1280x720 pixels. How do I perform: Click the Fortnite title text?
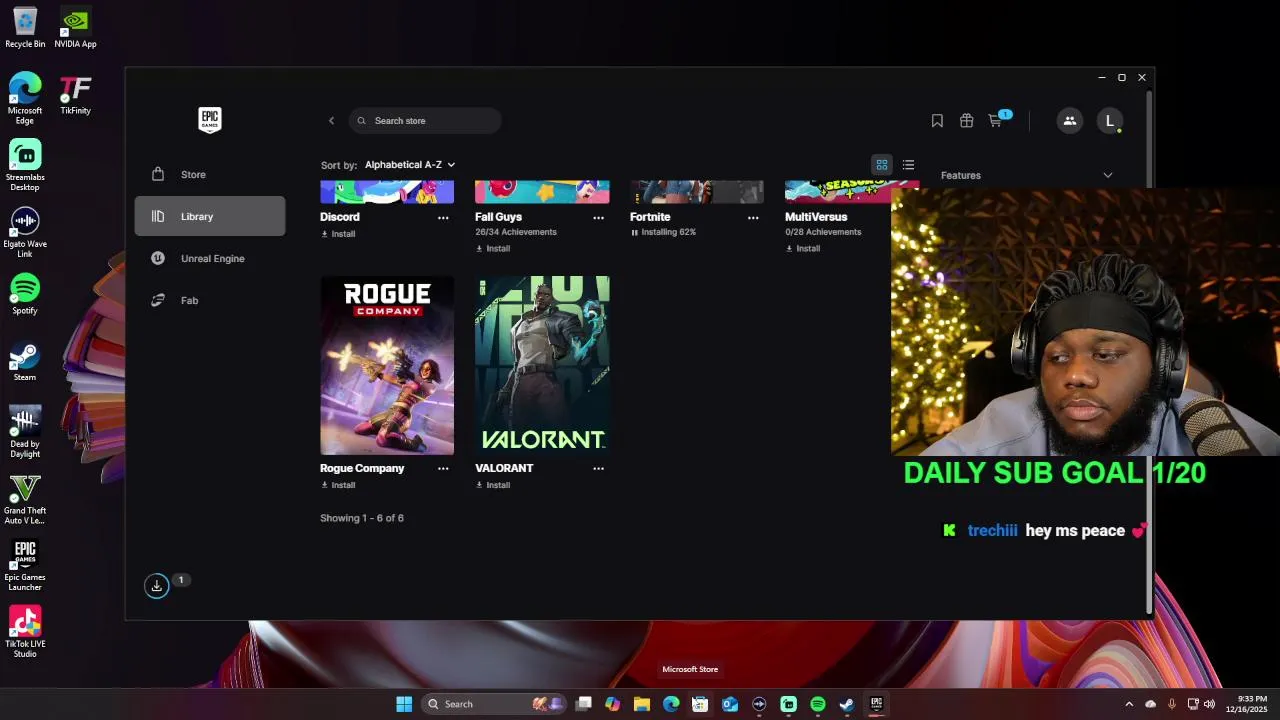[650, 217]
